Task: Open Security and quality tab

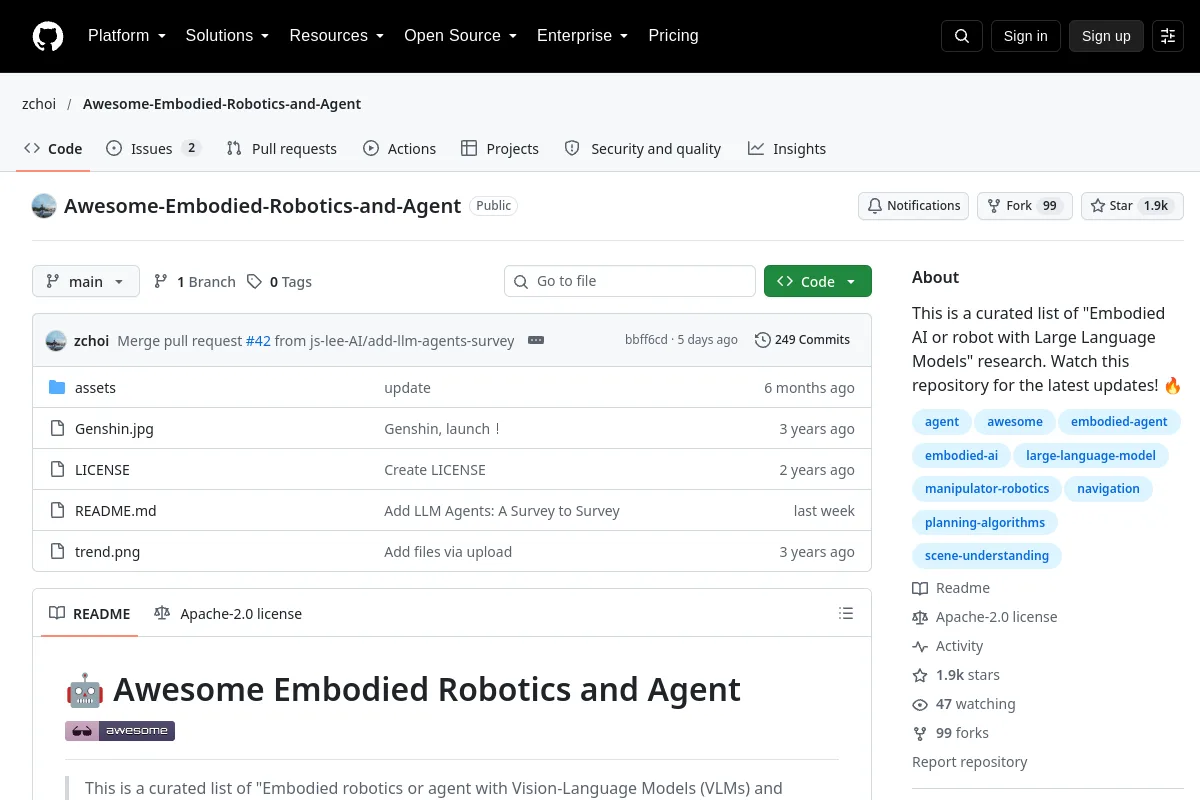Action: coord(642,149)
